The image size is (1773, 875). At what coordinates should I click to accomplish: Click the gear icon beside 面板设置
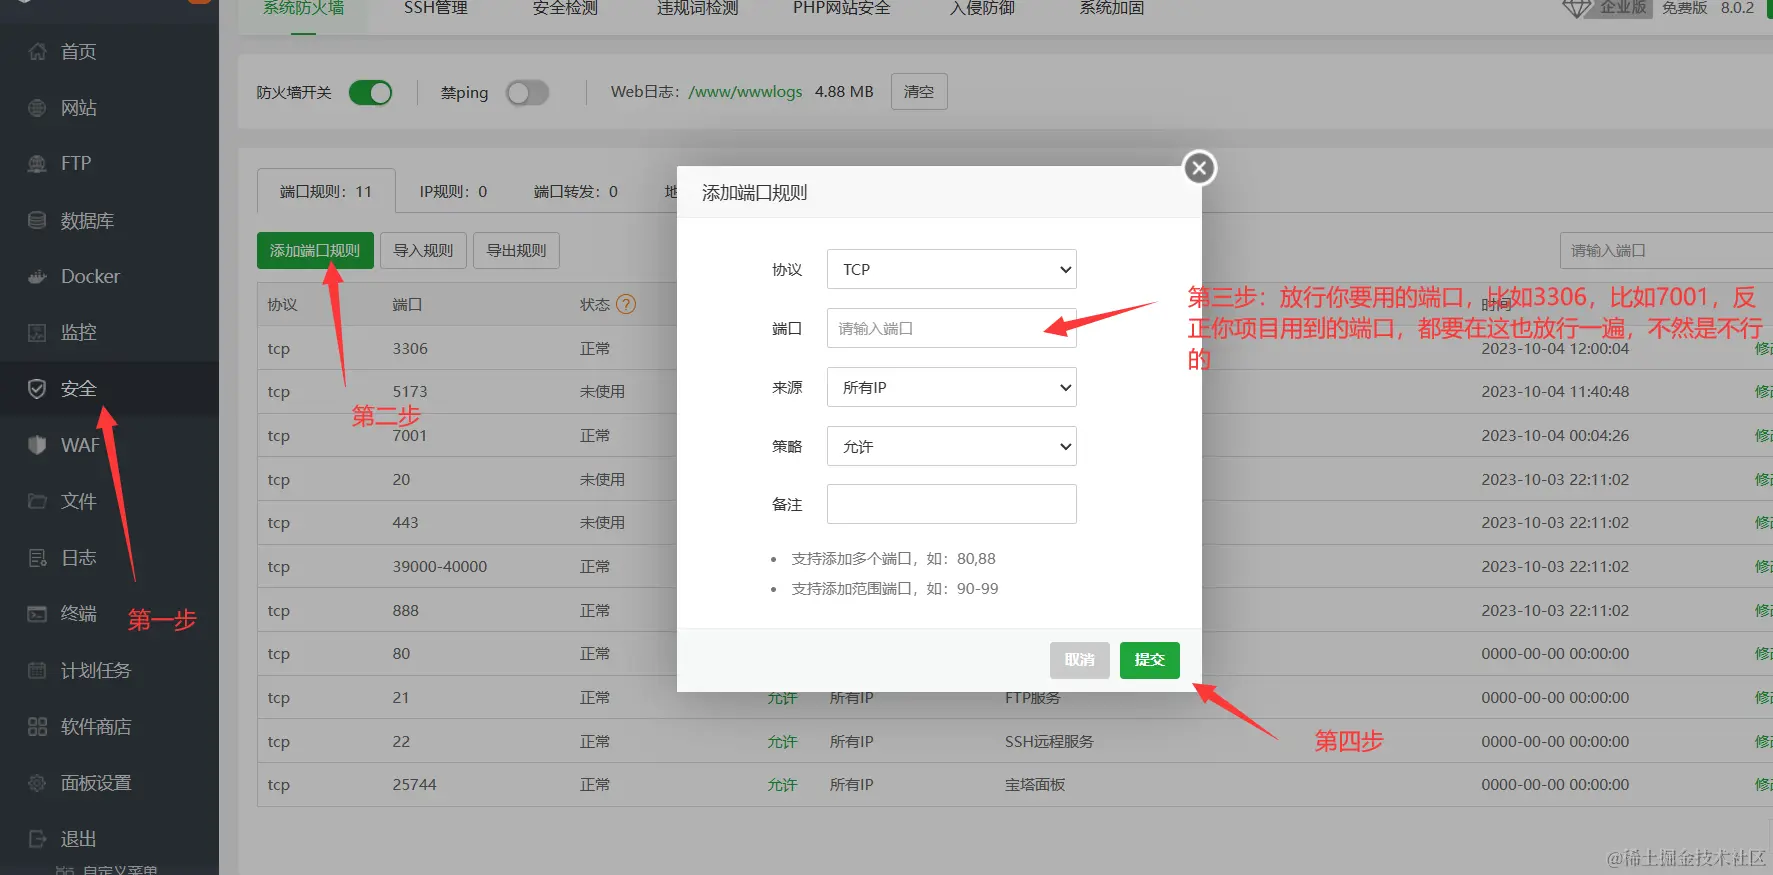coord(37,783)
